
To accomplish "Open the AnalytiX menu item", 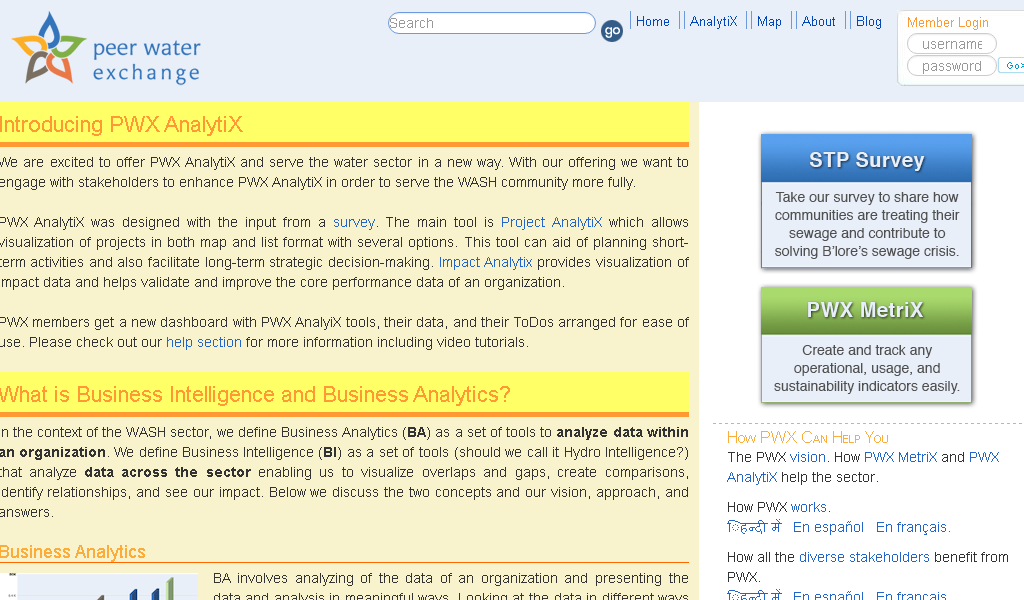I will pyautogui.click(x=713, y=22).
